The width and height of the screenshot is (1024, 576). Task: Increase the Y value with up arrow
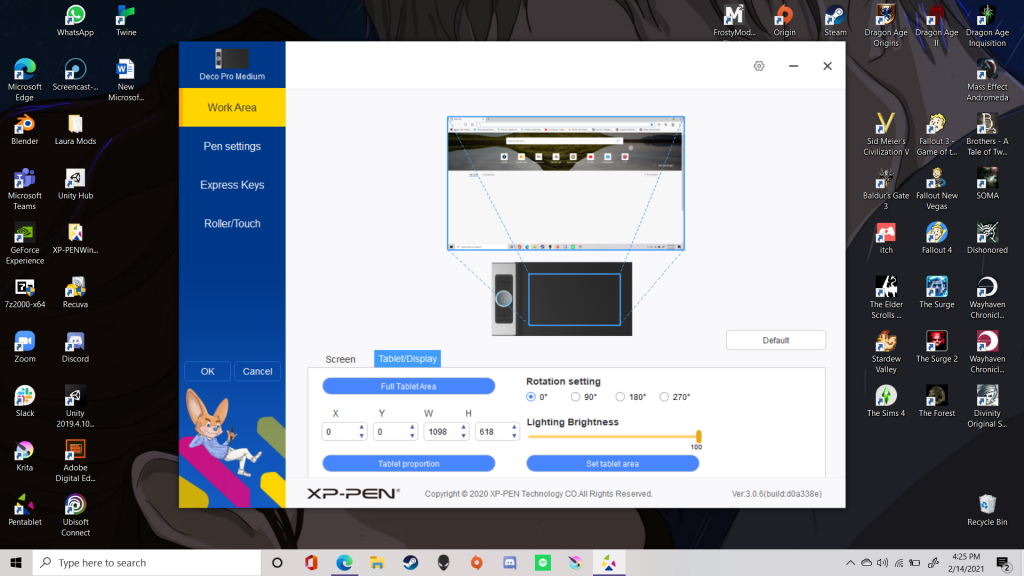tap(412, 428)
